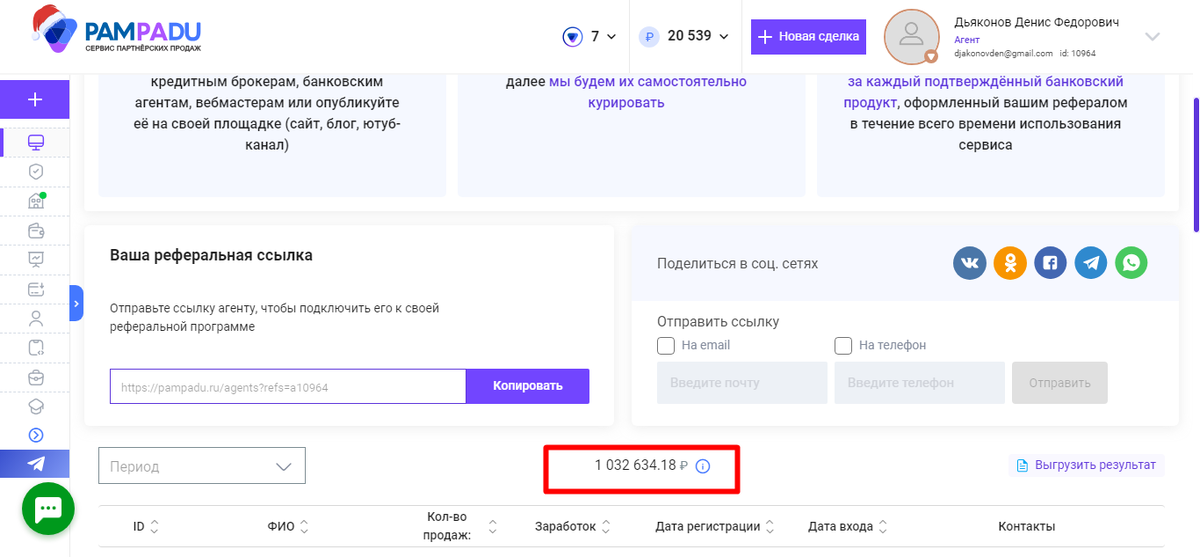Open the graduation cap training icon
The height and width of the screenshot is (557, 1200).
coord(36,406)
